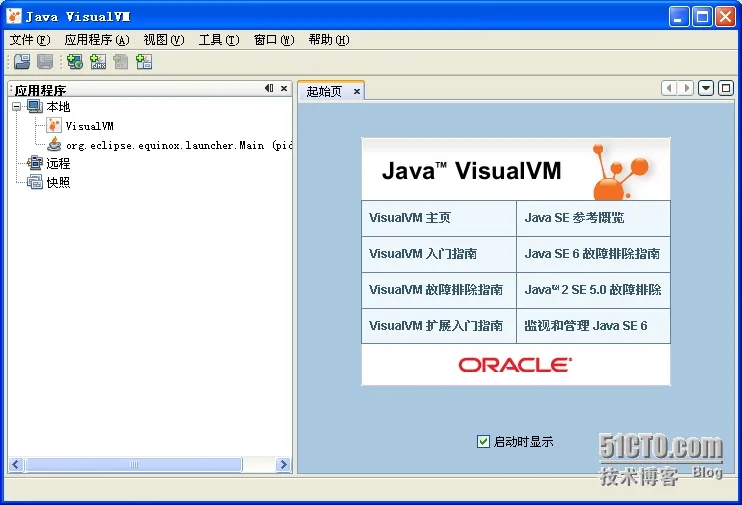742x505 pixels.
Task: Click the VisualVM application icon in the tree
Action: (x=53, y=125)
